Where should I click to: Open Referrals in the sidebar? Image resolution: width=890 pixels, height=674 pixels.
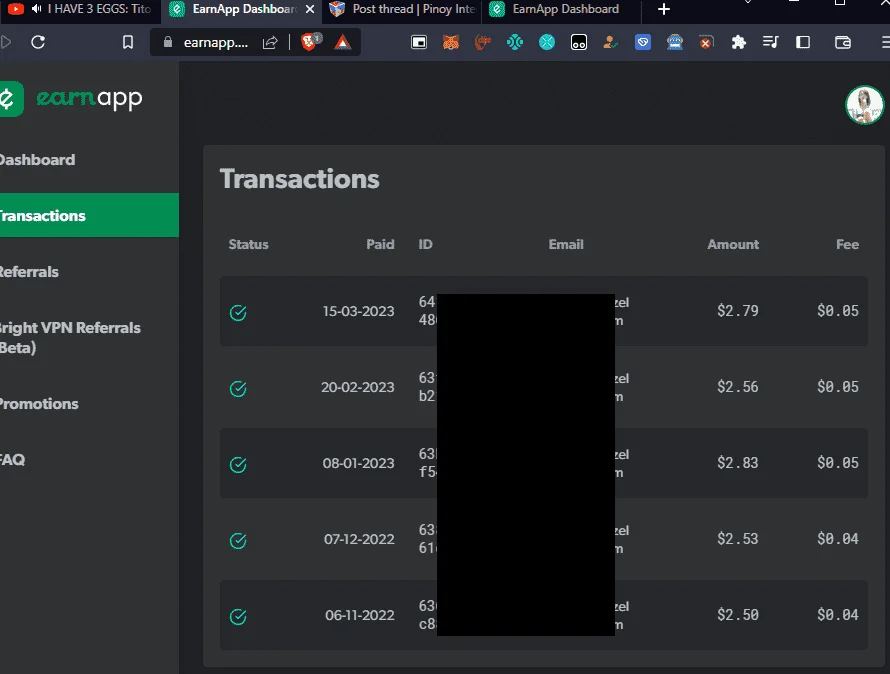point(29,272)
